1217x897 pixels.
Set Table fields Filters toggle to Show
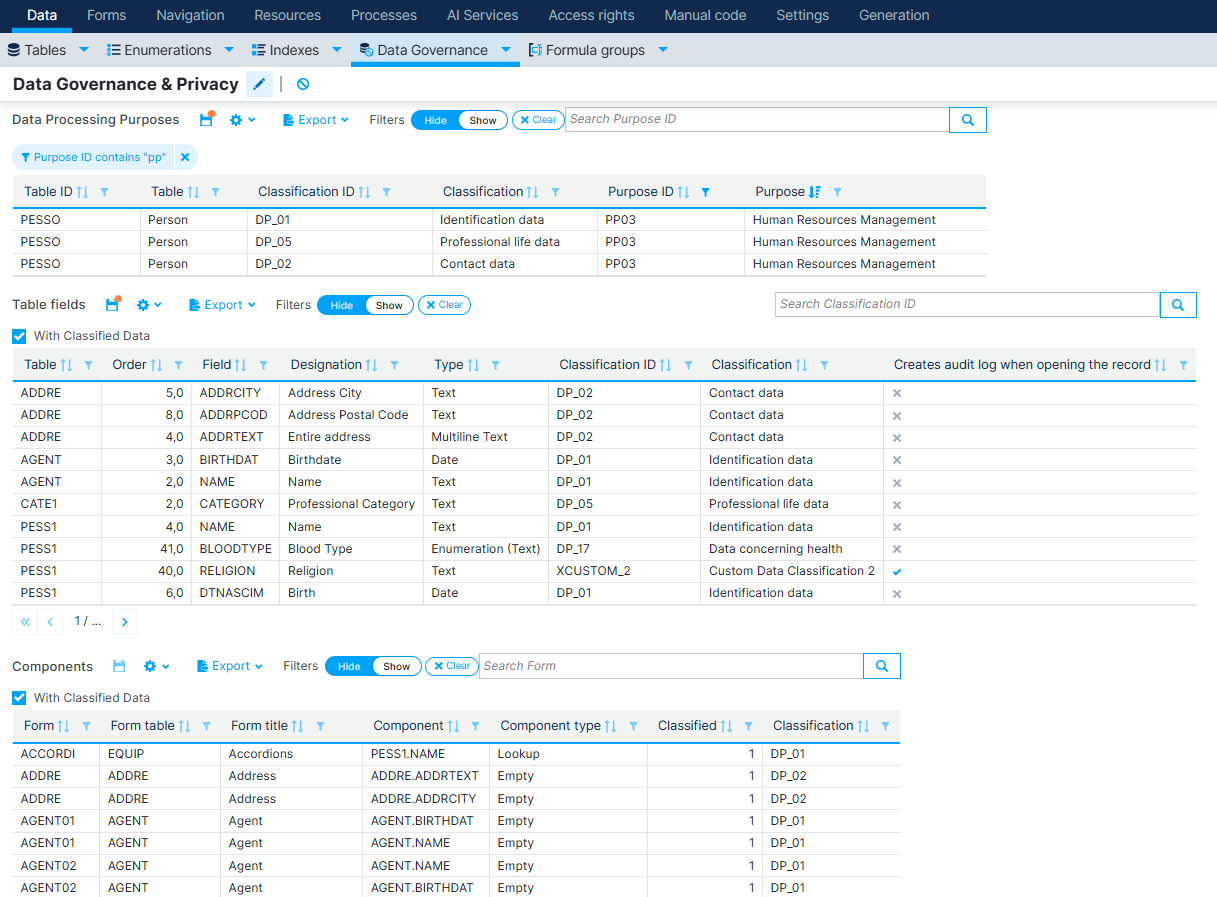[x=389, y=305]
